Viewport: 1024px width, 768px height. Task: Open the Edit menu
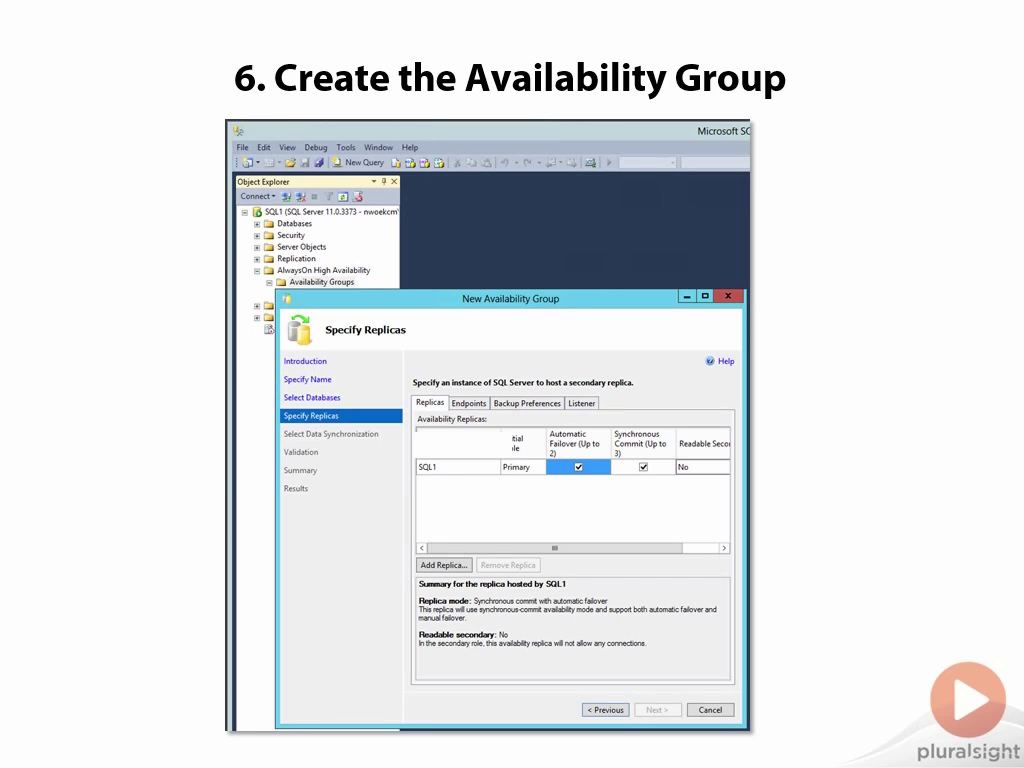point(263,148)
